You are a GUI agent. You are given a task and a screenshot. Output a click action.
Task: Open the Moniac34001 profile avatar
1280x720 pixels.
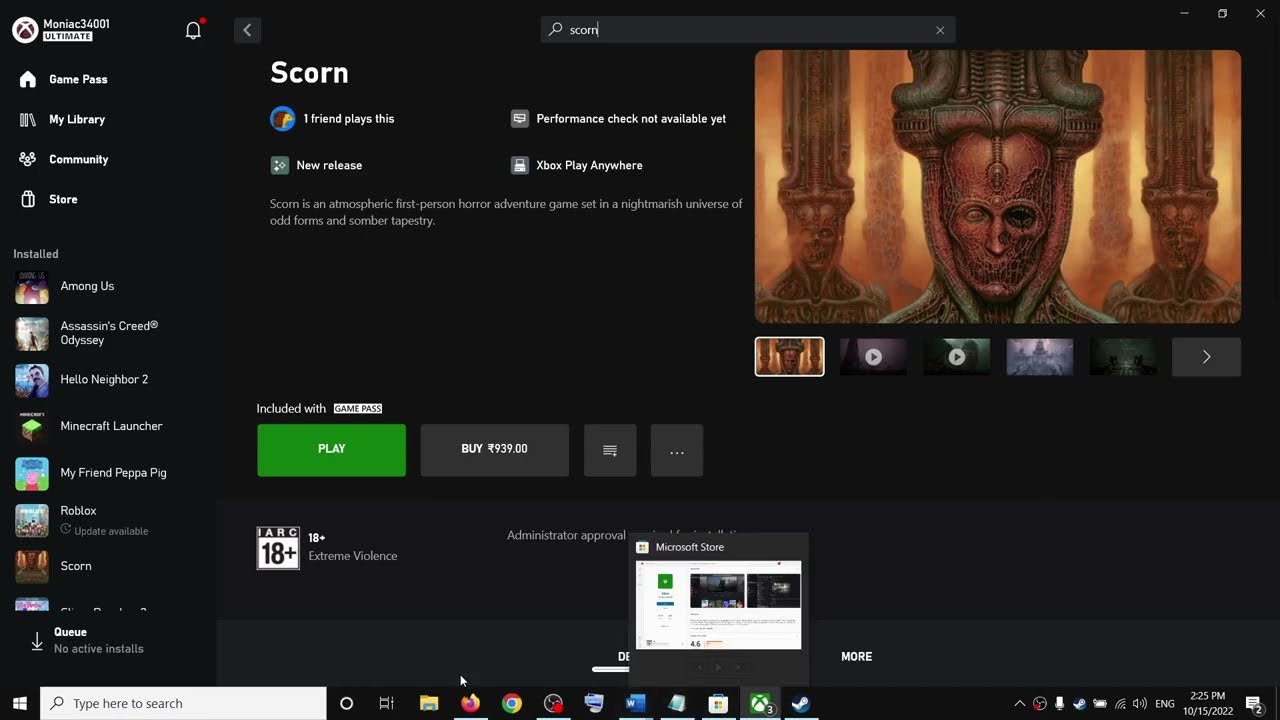click(25, 30)
